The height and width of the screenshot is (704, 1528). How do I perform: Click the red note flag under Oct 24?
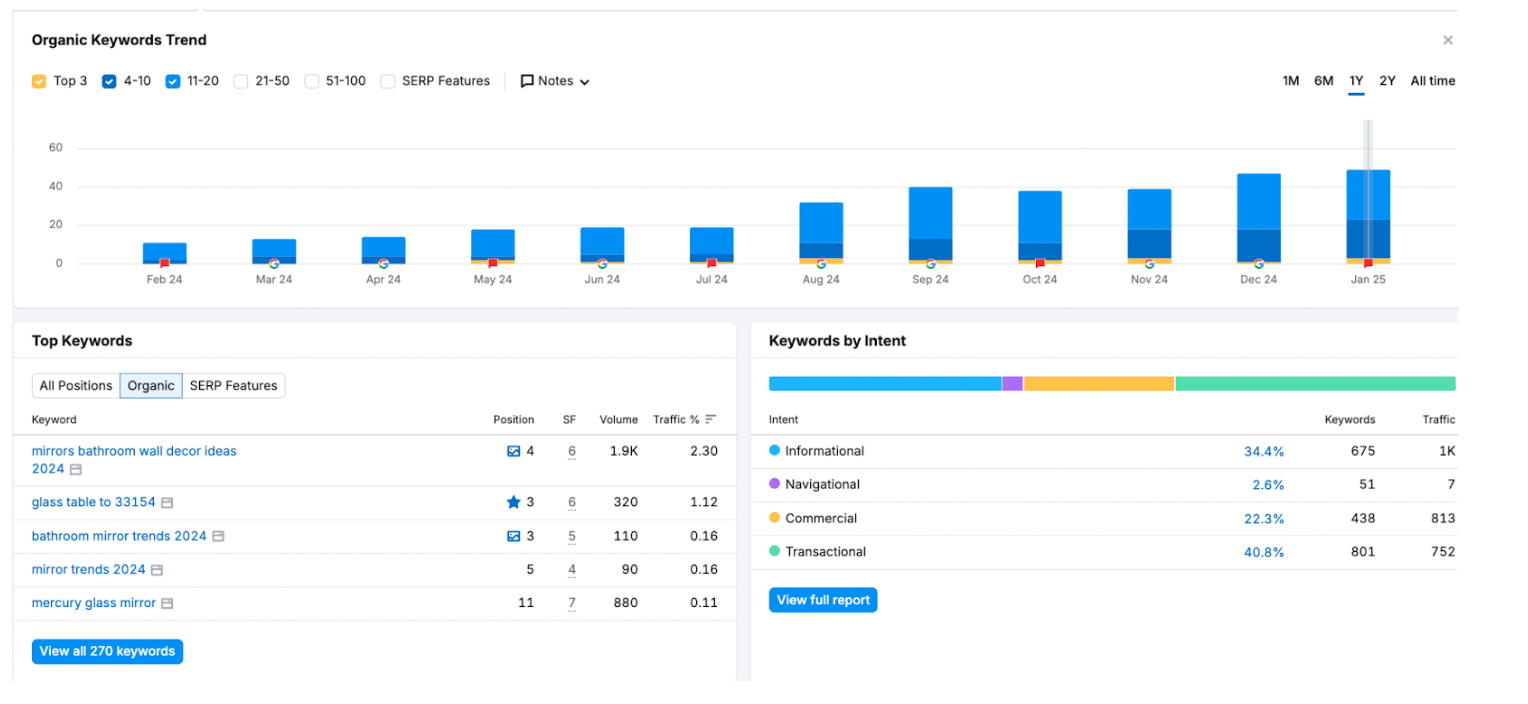1040,264
